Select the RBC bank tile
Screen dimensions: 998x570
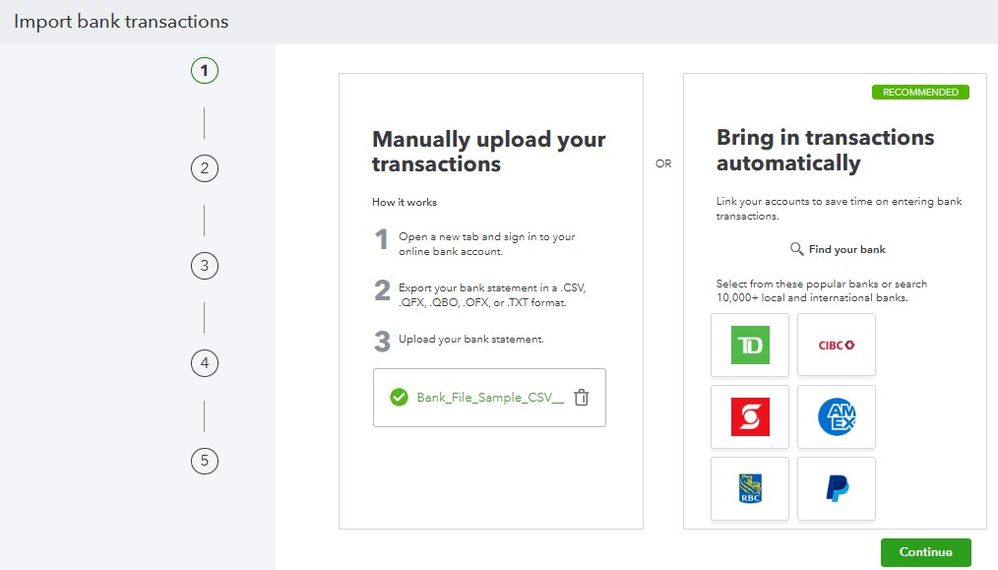pos(750,489)
